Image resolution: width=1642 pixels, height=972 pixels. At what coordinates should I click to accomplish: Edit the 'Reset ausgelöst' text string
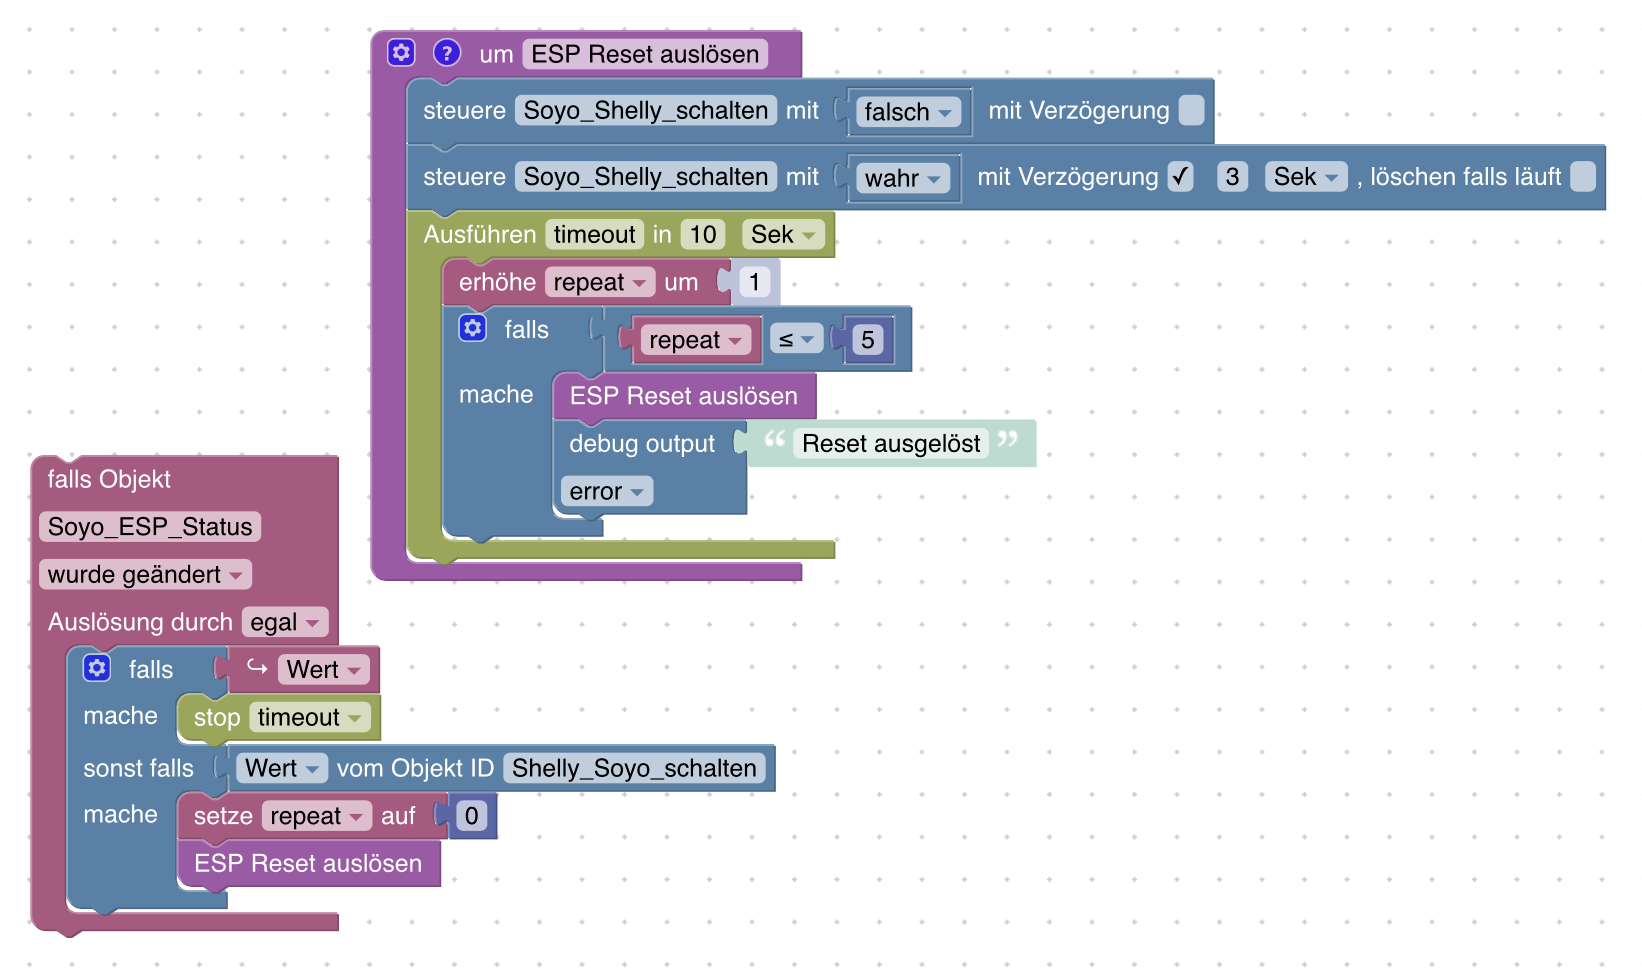click(891, 444)
